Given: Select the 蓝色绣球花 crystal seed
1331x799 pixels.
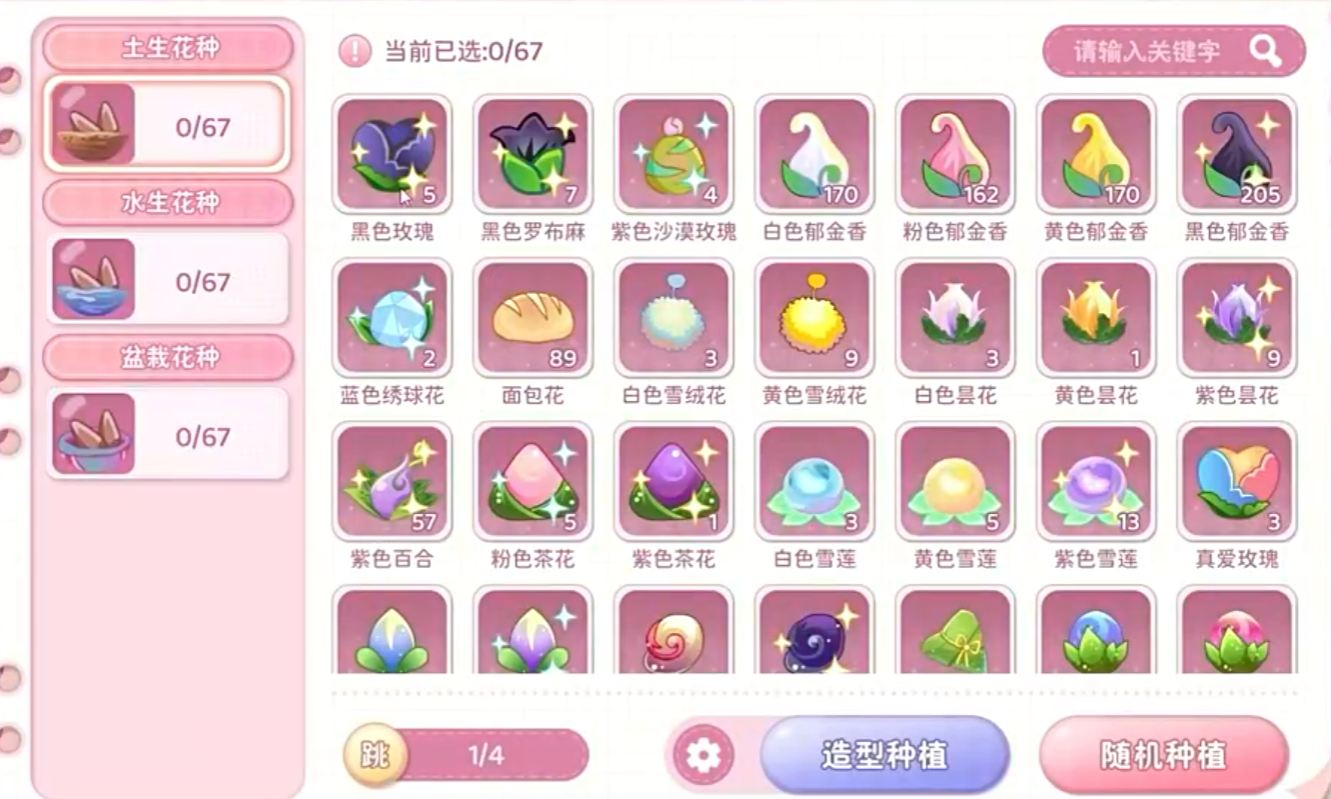Looking at the screenshot, I should click(x=392, y=317).
